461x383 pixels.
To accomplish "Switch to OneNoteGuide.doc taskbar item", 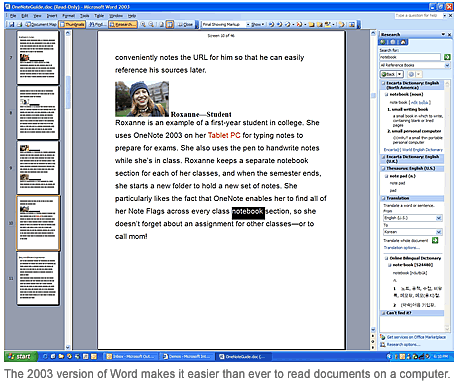I will pos(244,357).
